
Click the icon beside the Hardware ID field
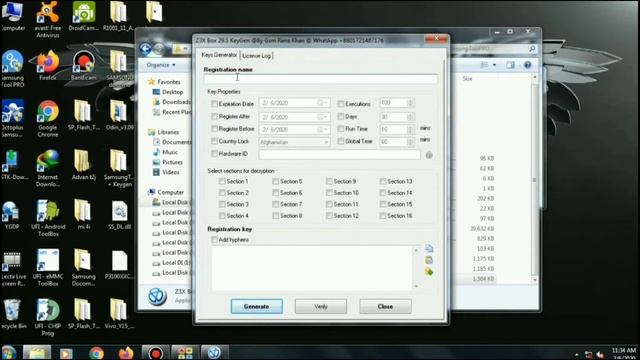click(429, 155)
